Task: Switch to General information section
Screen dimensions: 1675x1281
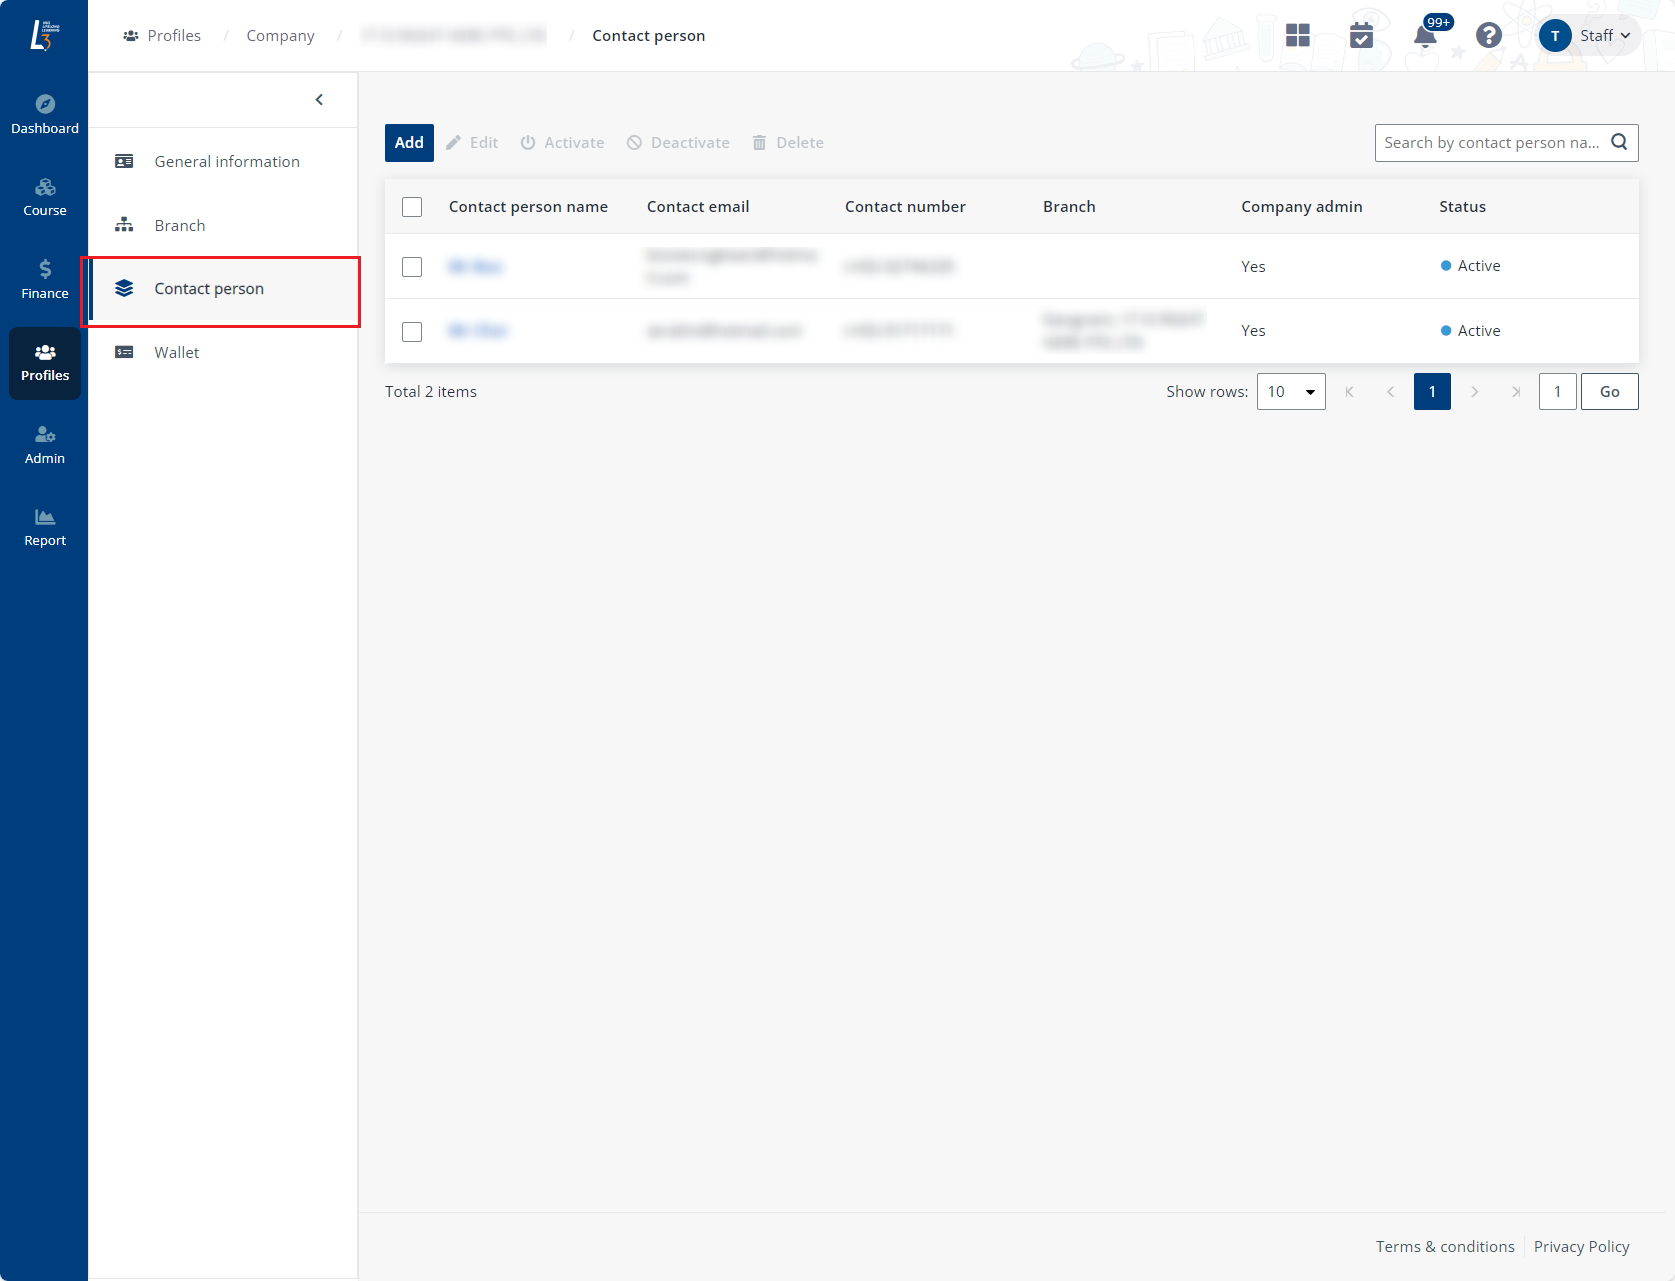Action: [x=227, y=162]
